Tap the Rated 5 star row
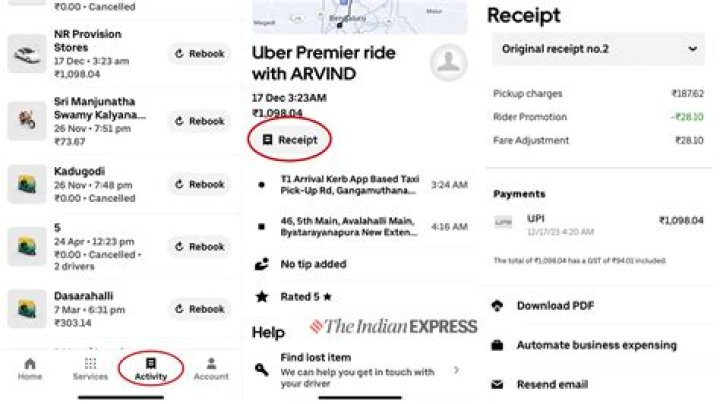This screenshot has height=404, width=720. point(360,297)
